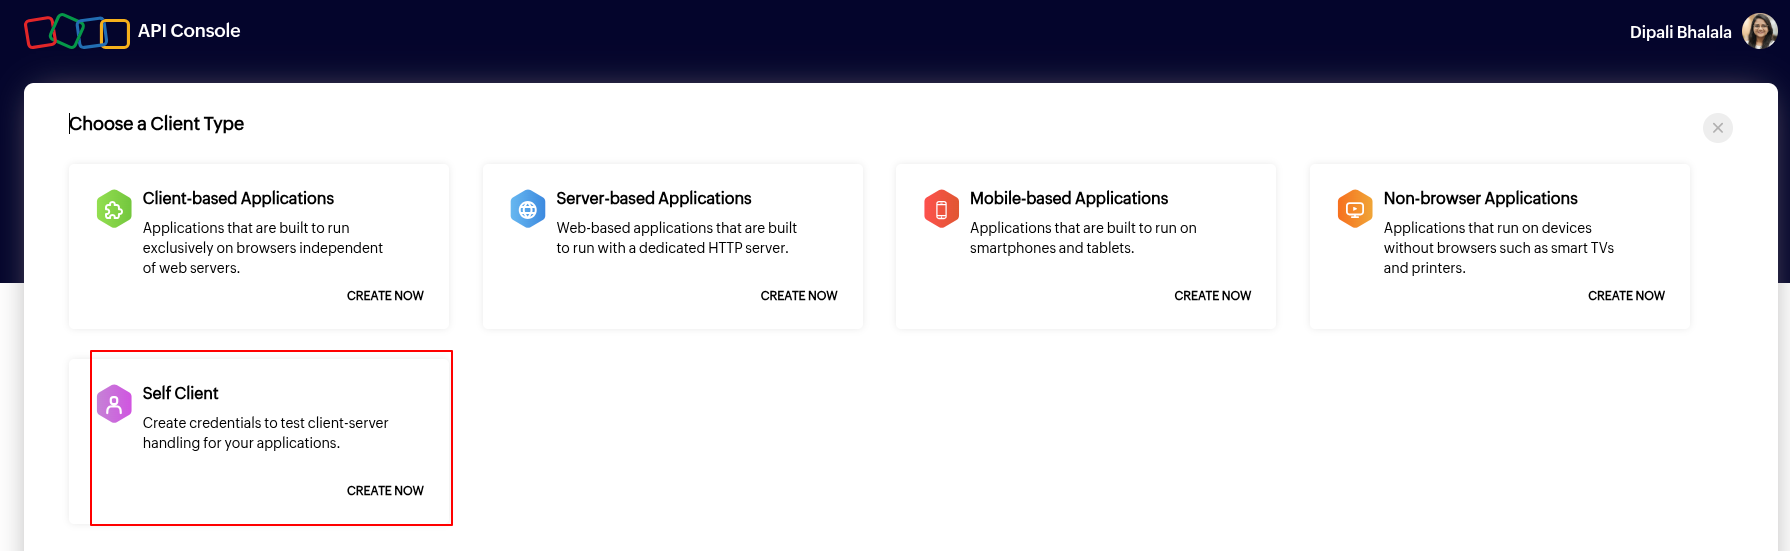
Task: Click 'Create credentials to test client-server' text
Action: pyautogui.click(x=265, y=423)
